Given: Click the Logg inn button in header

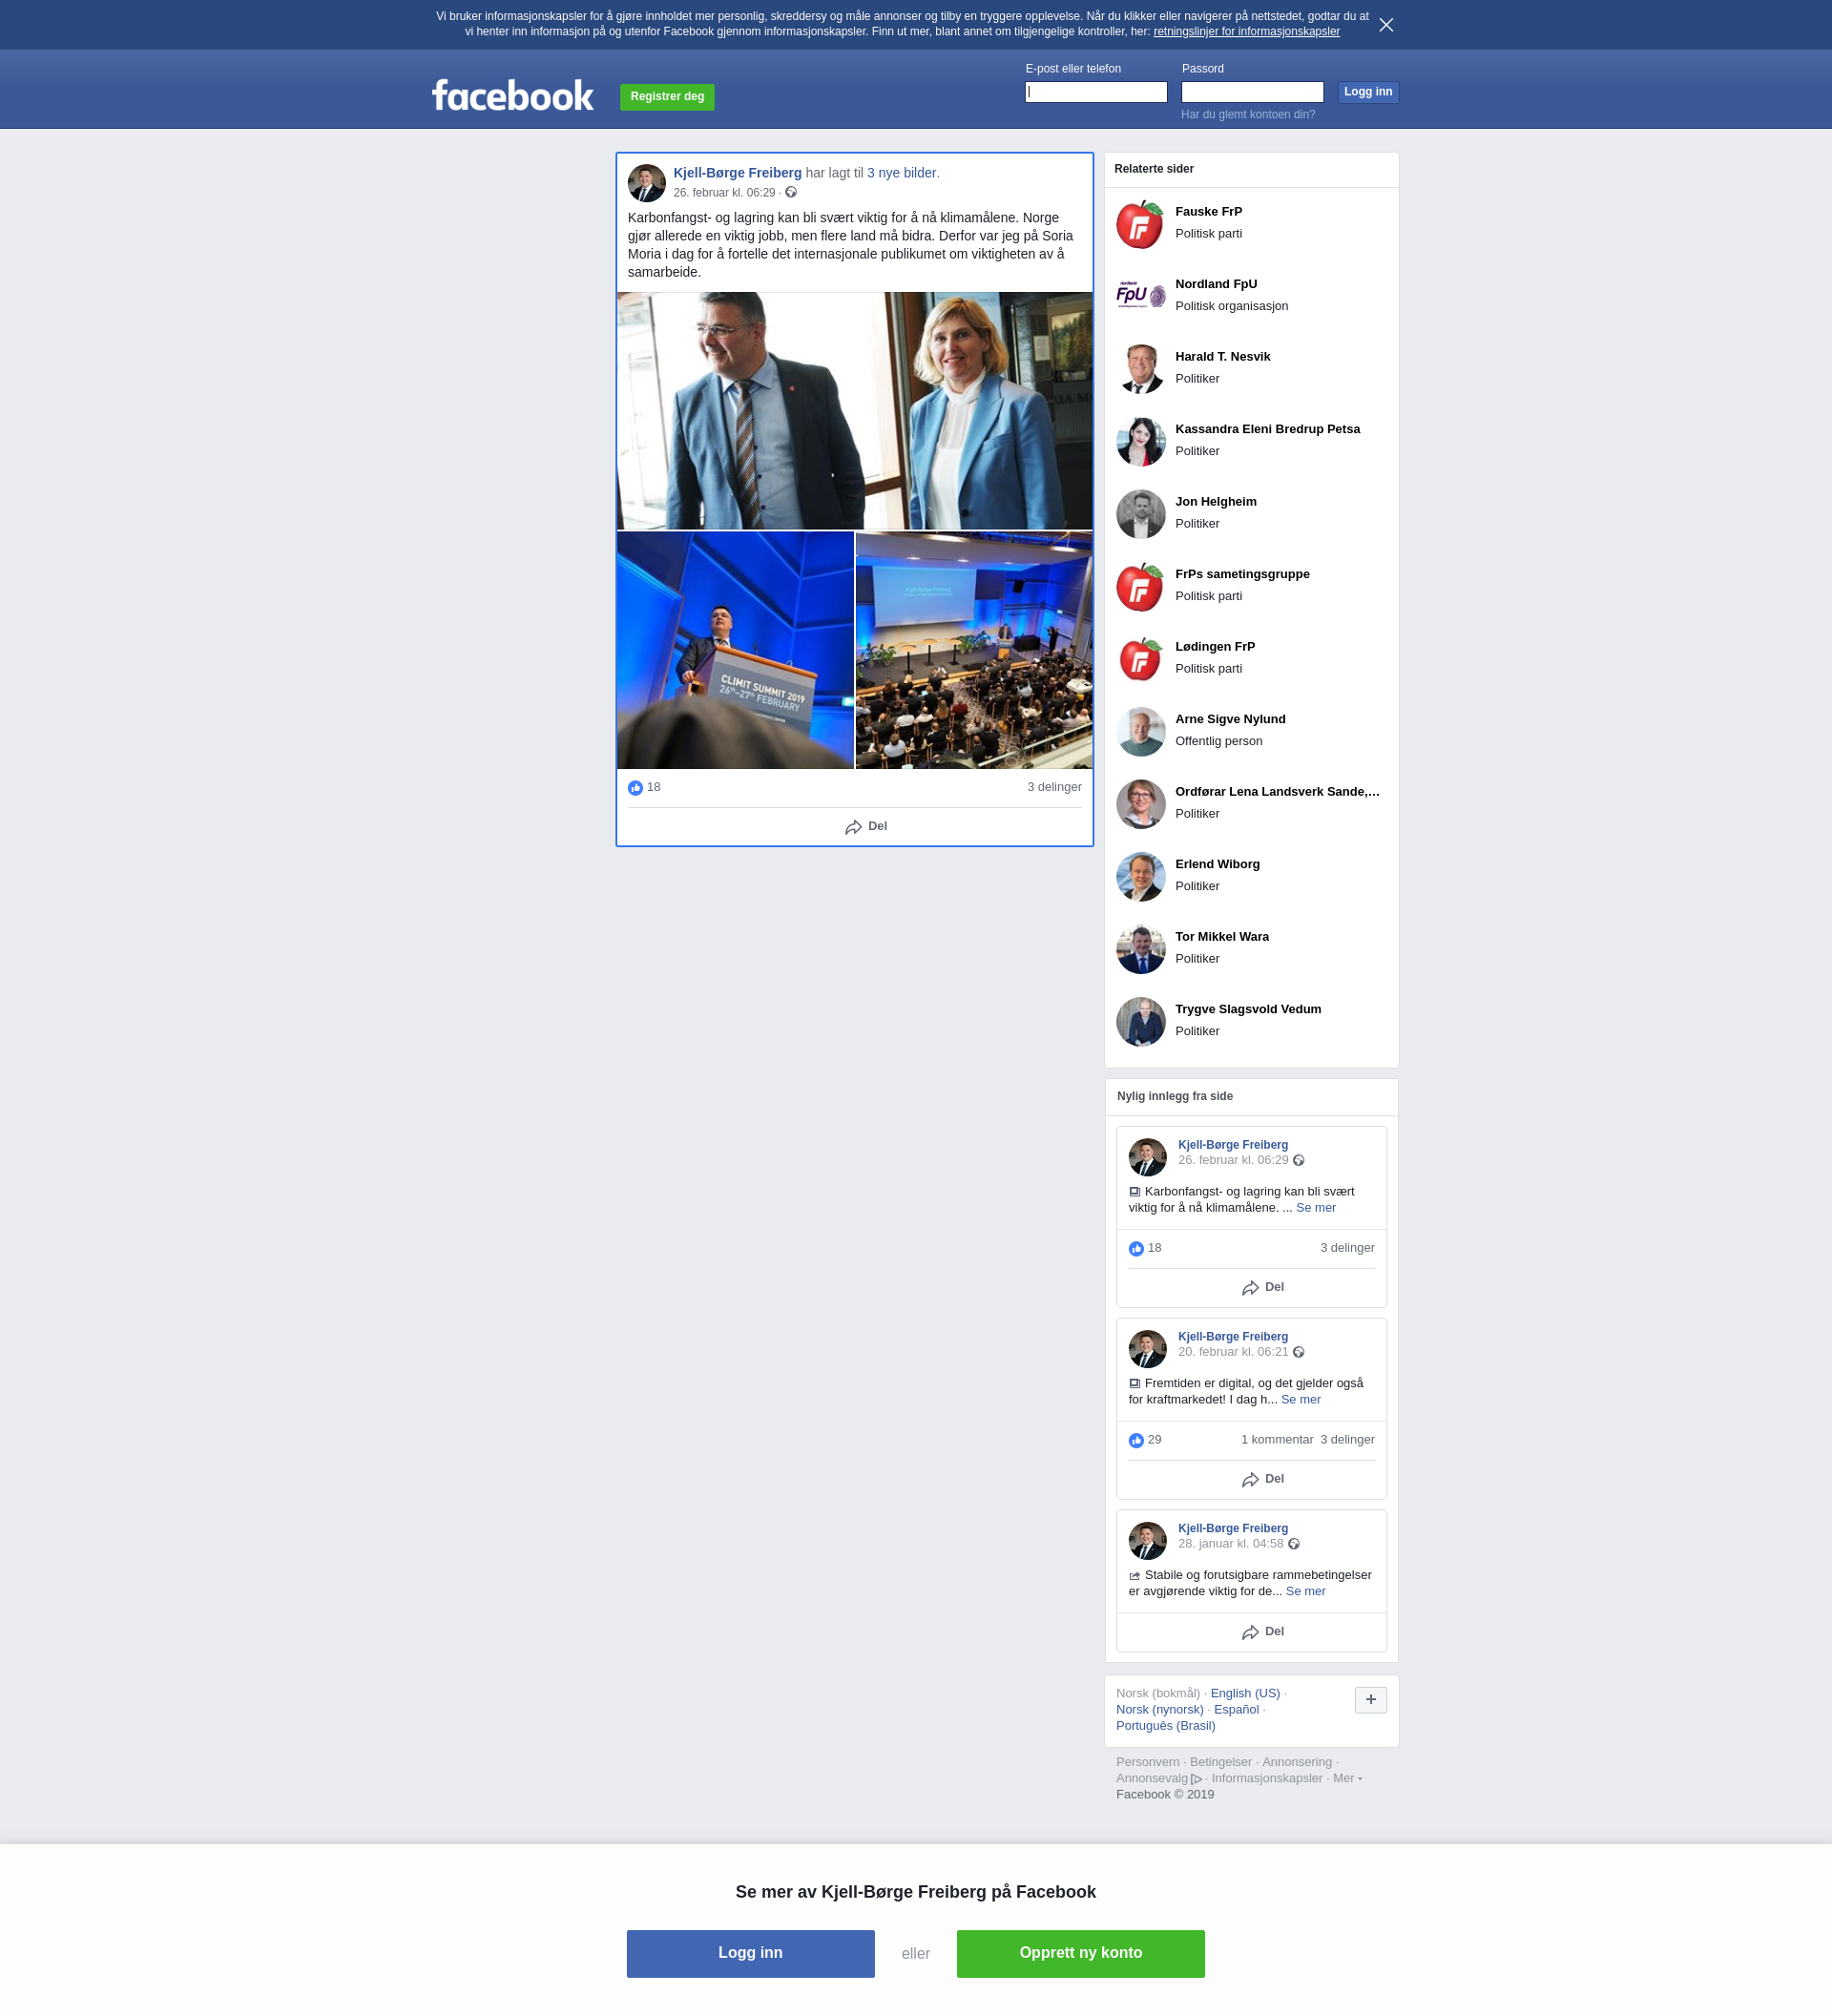Looking at the screenshot, I should coord(1368,92).
